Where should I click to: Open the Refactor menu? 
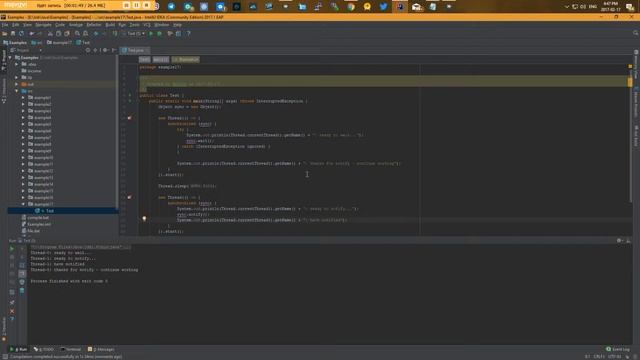pos(94,25)
